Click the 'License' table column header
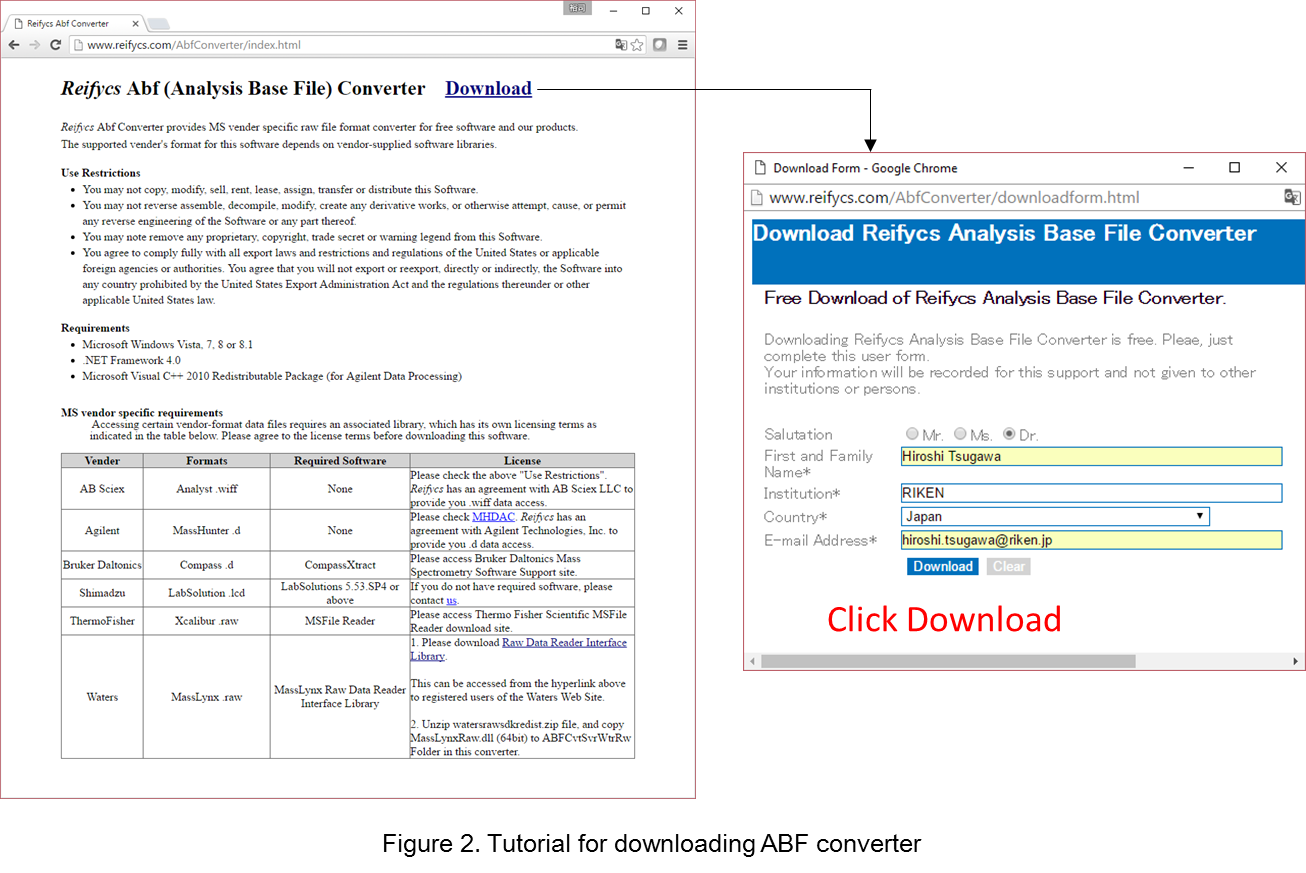1306x873 pixels. point(522,461)
